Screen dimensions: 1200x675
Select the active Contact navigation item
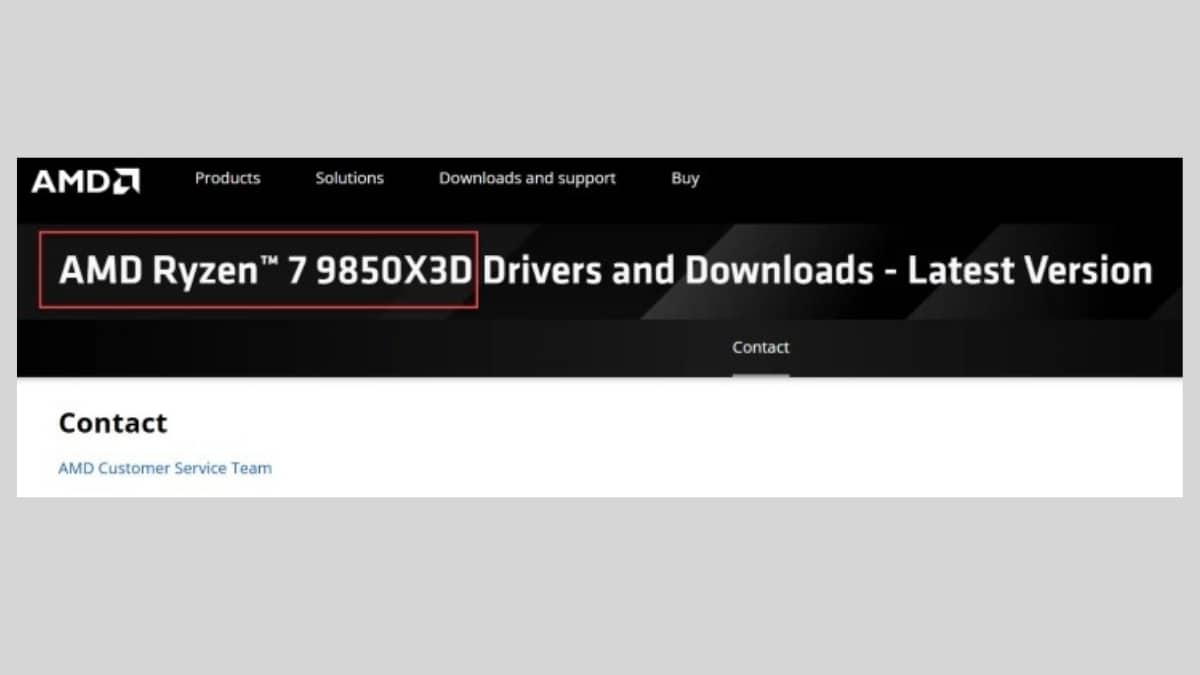point(760,347)
